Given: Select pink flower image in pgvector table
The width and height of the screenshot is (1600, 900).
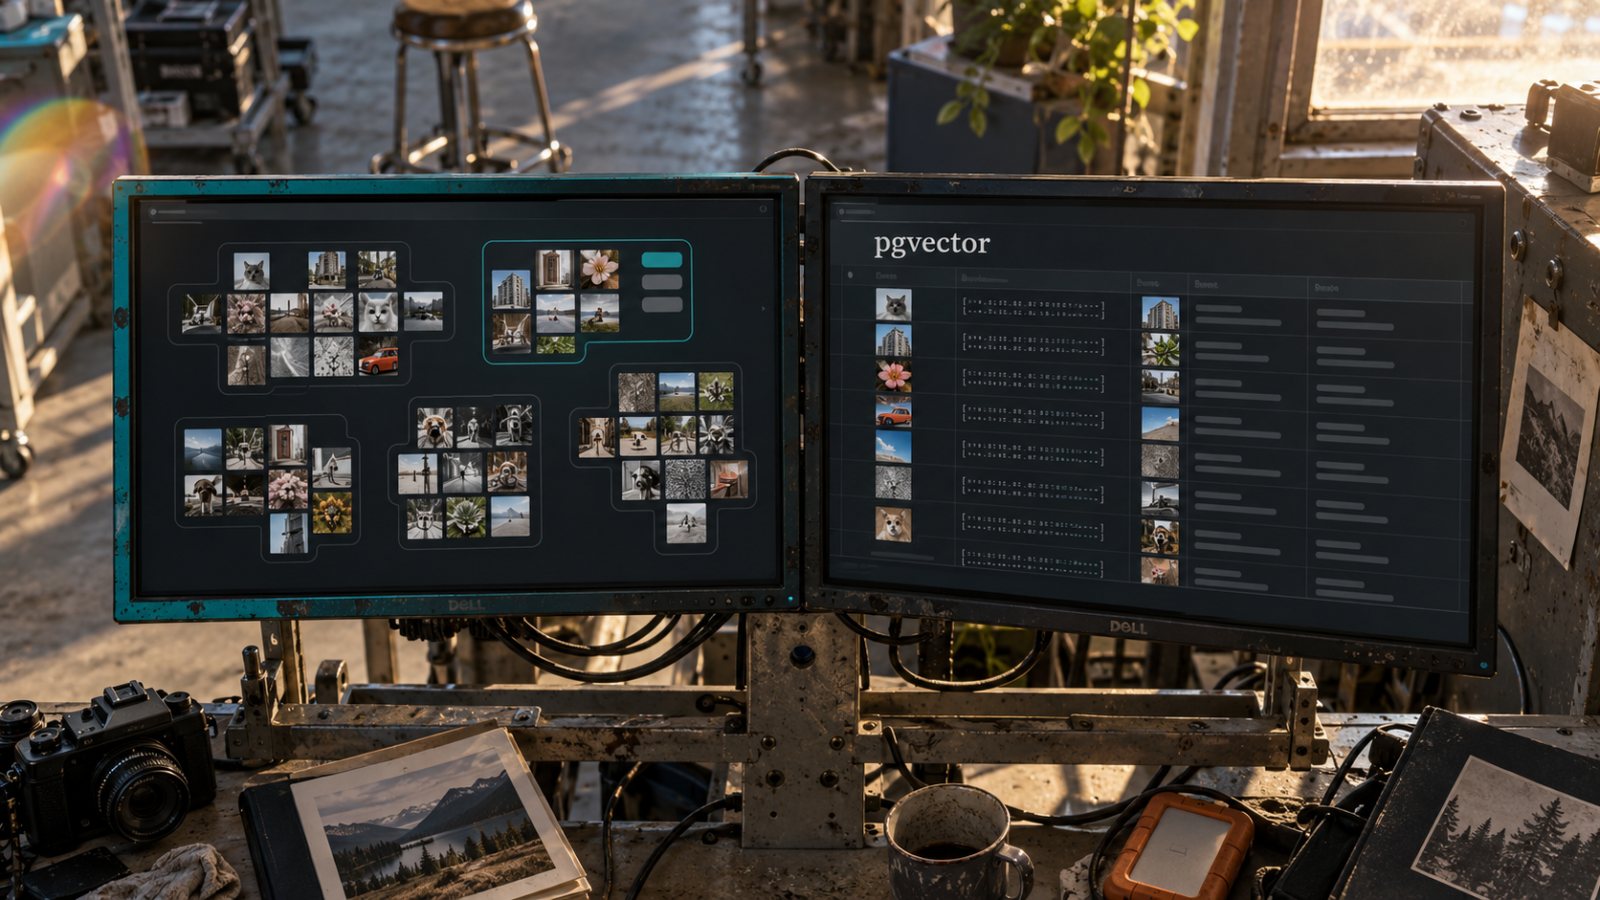Looking at the screenshot, I should (893, 376).
